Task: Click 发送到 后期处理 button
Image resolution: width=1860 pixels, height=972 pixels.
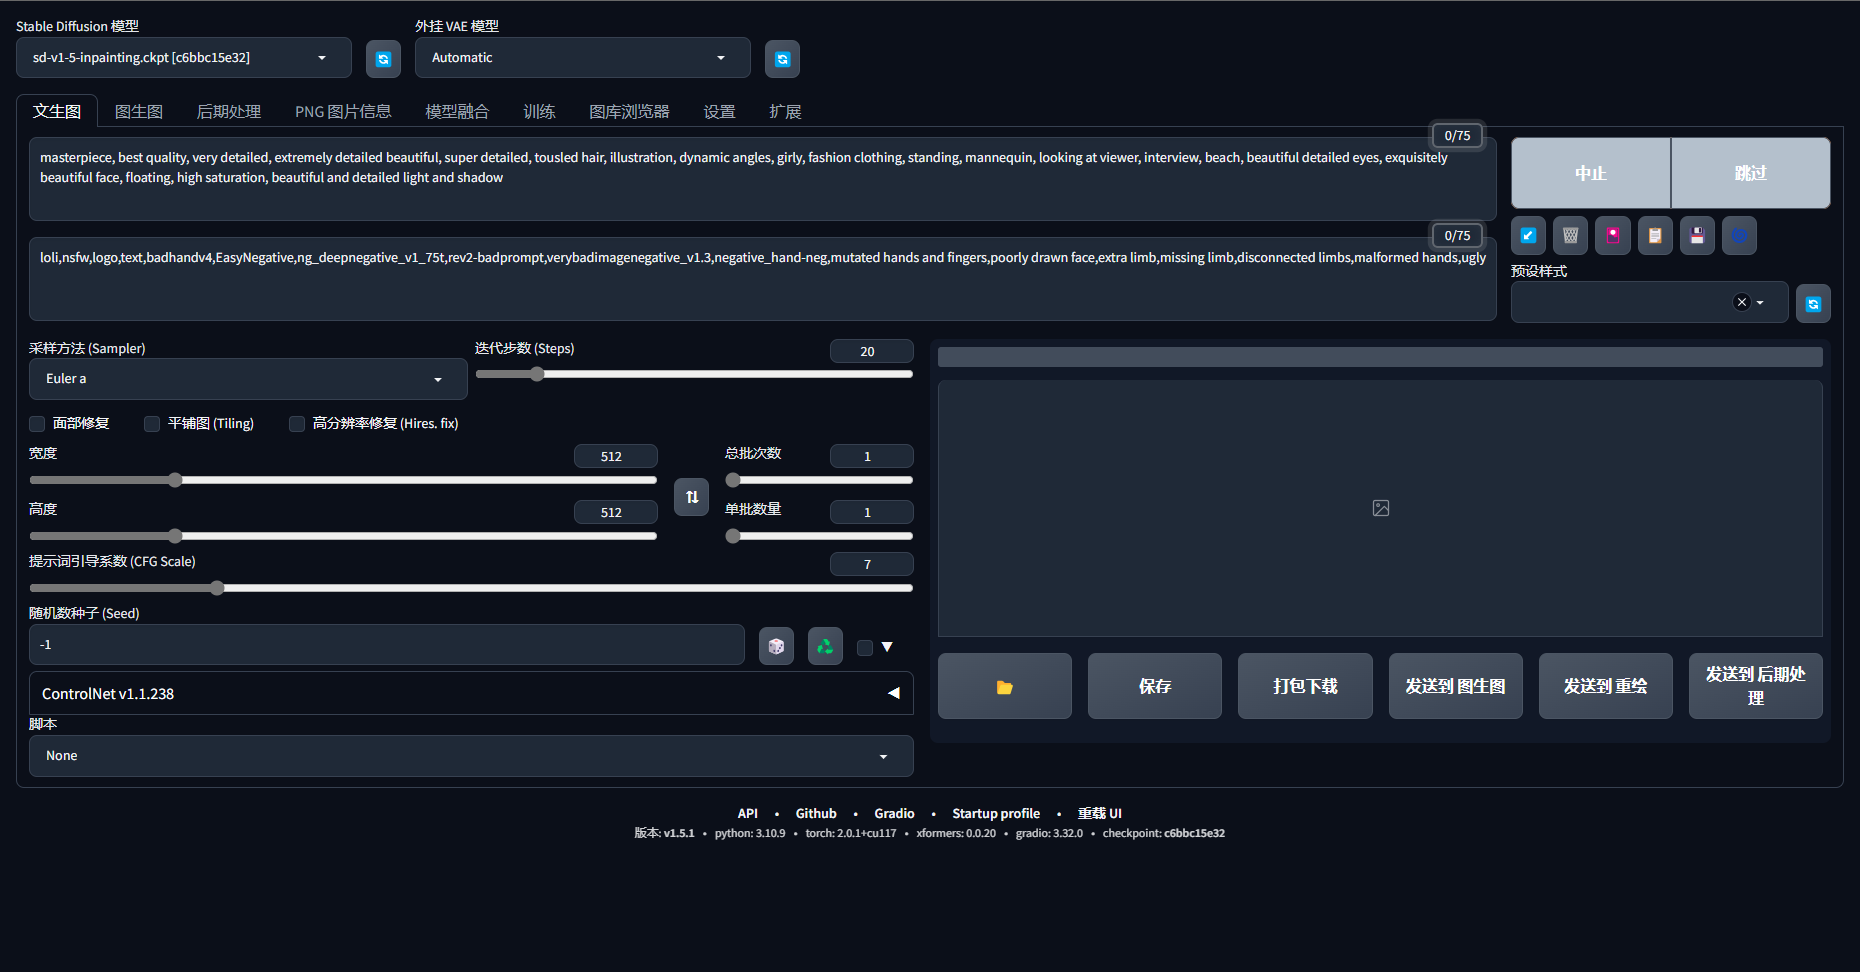Action: click(1755, 686)
